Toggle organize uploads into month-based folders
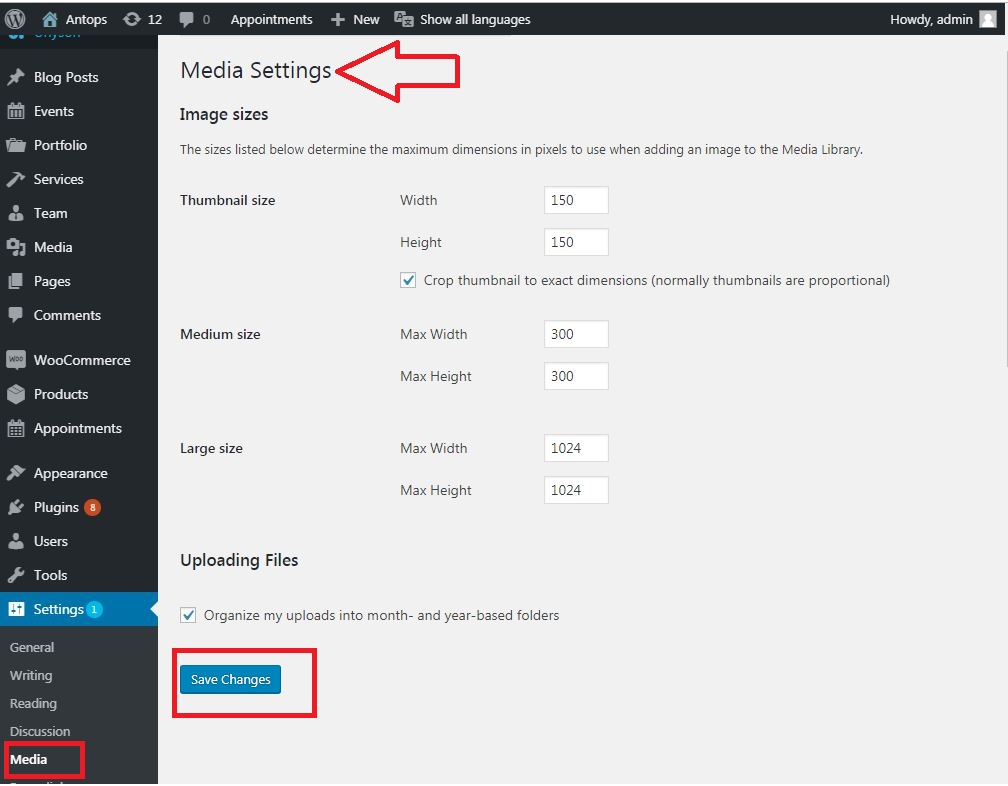 tap(188, 615)
